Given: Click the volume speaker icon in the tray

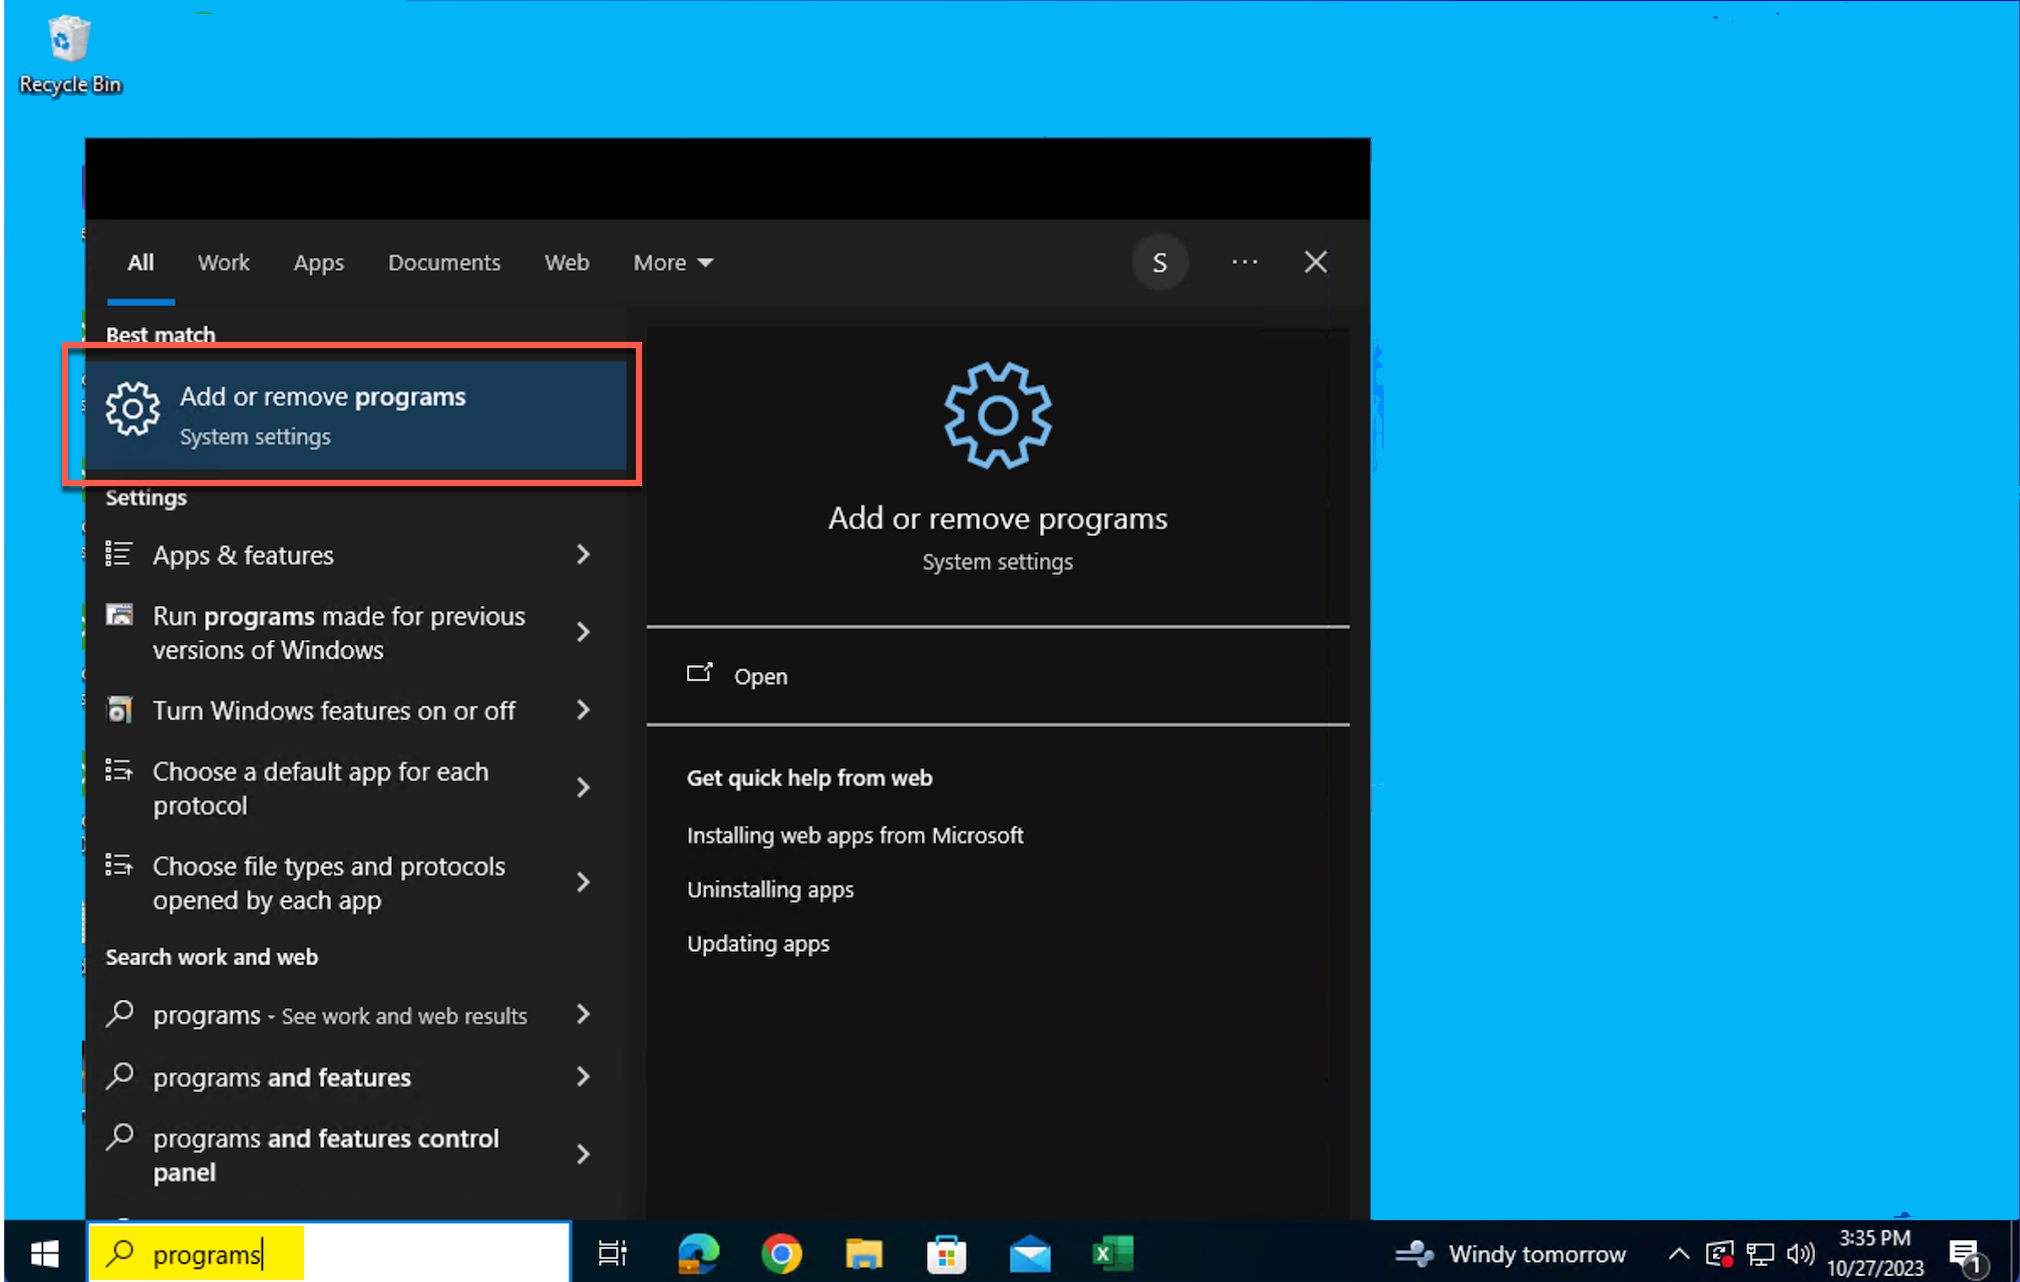Looking at the screenshot, I should point(1801,1253).
